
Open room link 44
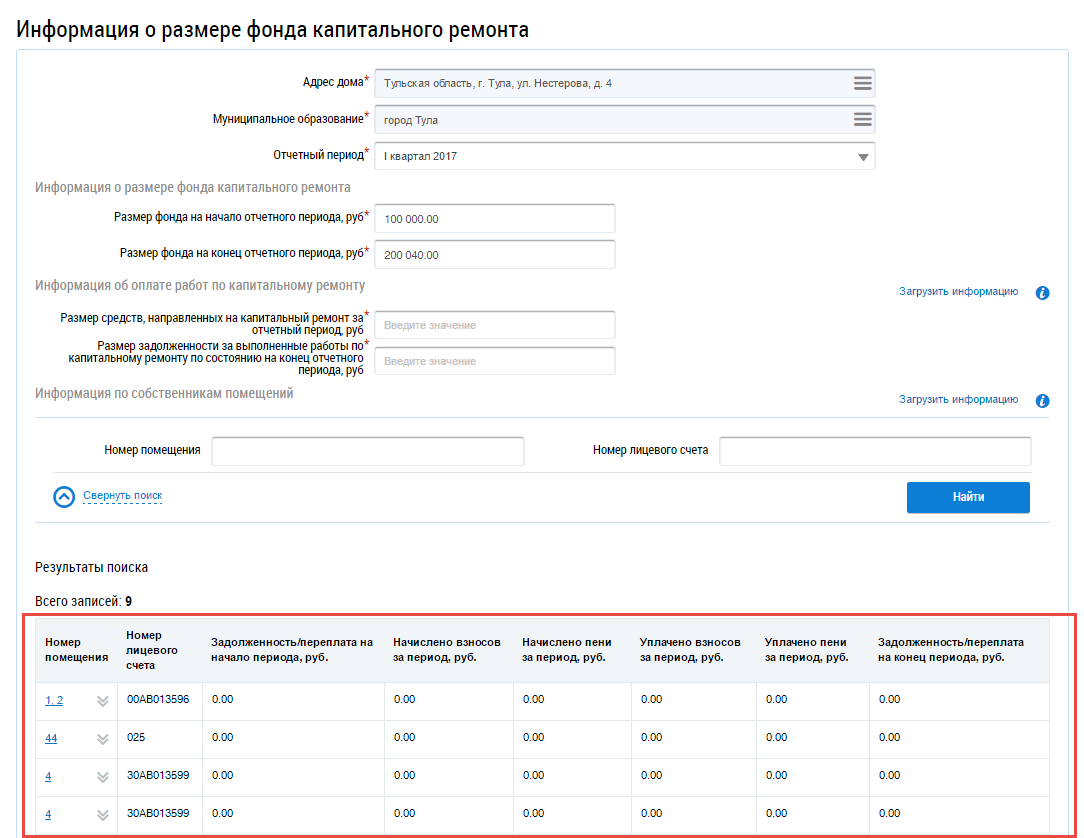tap(51, 738)
